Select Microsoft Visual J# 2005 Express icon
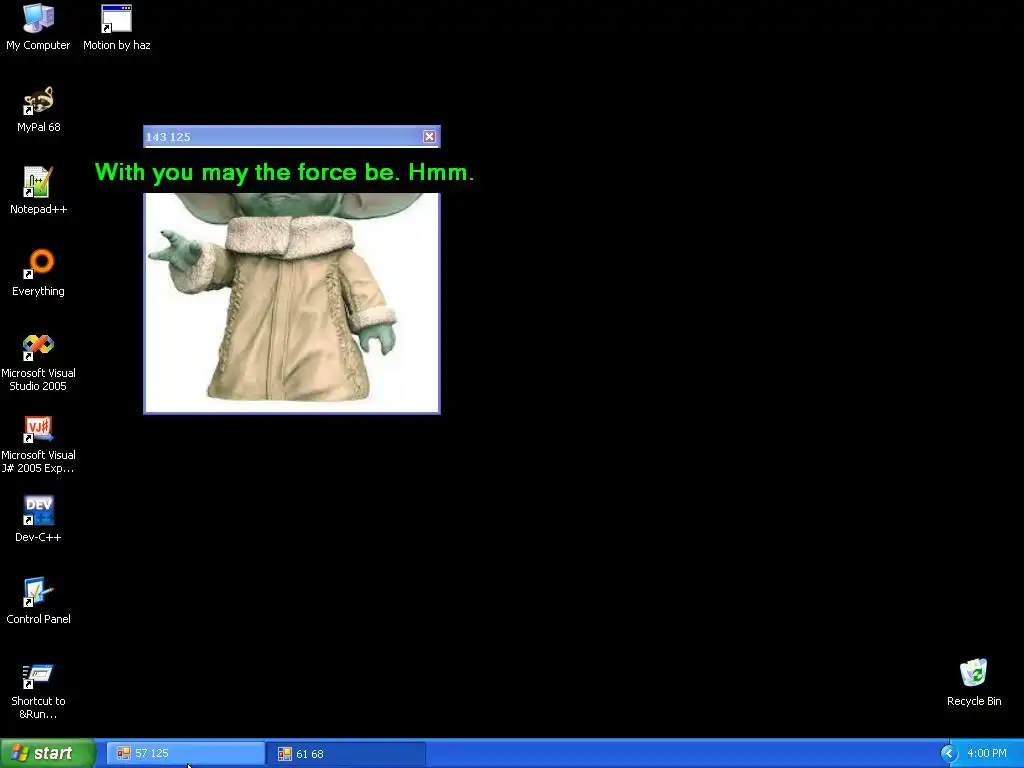 pyautogui.click(x=39, y=444)
